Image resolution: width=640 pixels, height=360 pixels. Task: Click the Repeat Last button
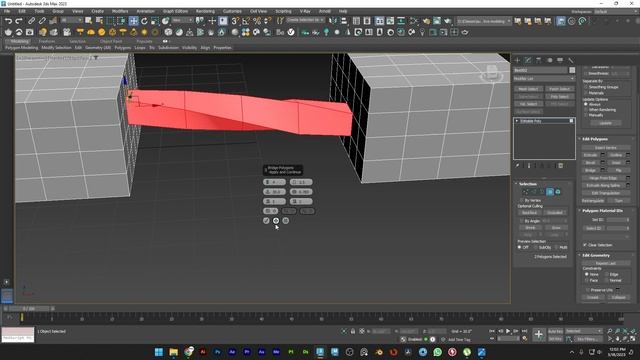pyautogui.click(x=605, y=263)
